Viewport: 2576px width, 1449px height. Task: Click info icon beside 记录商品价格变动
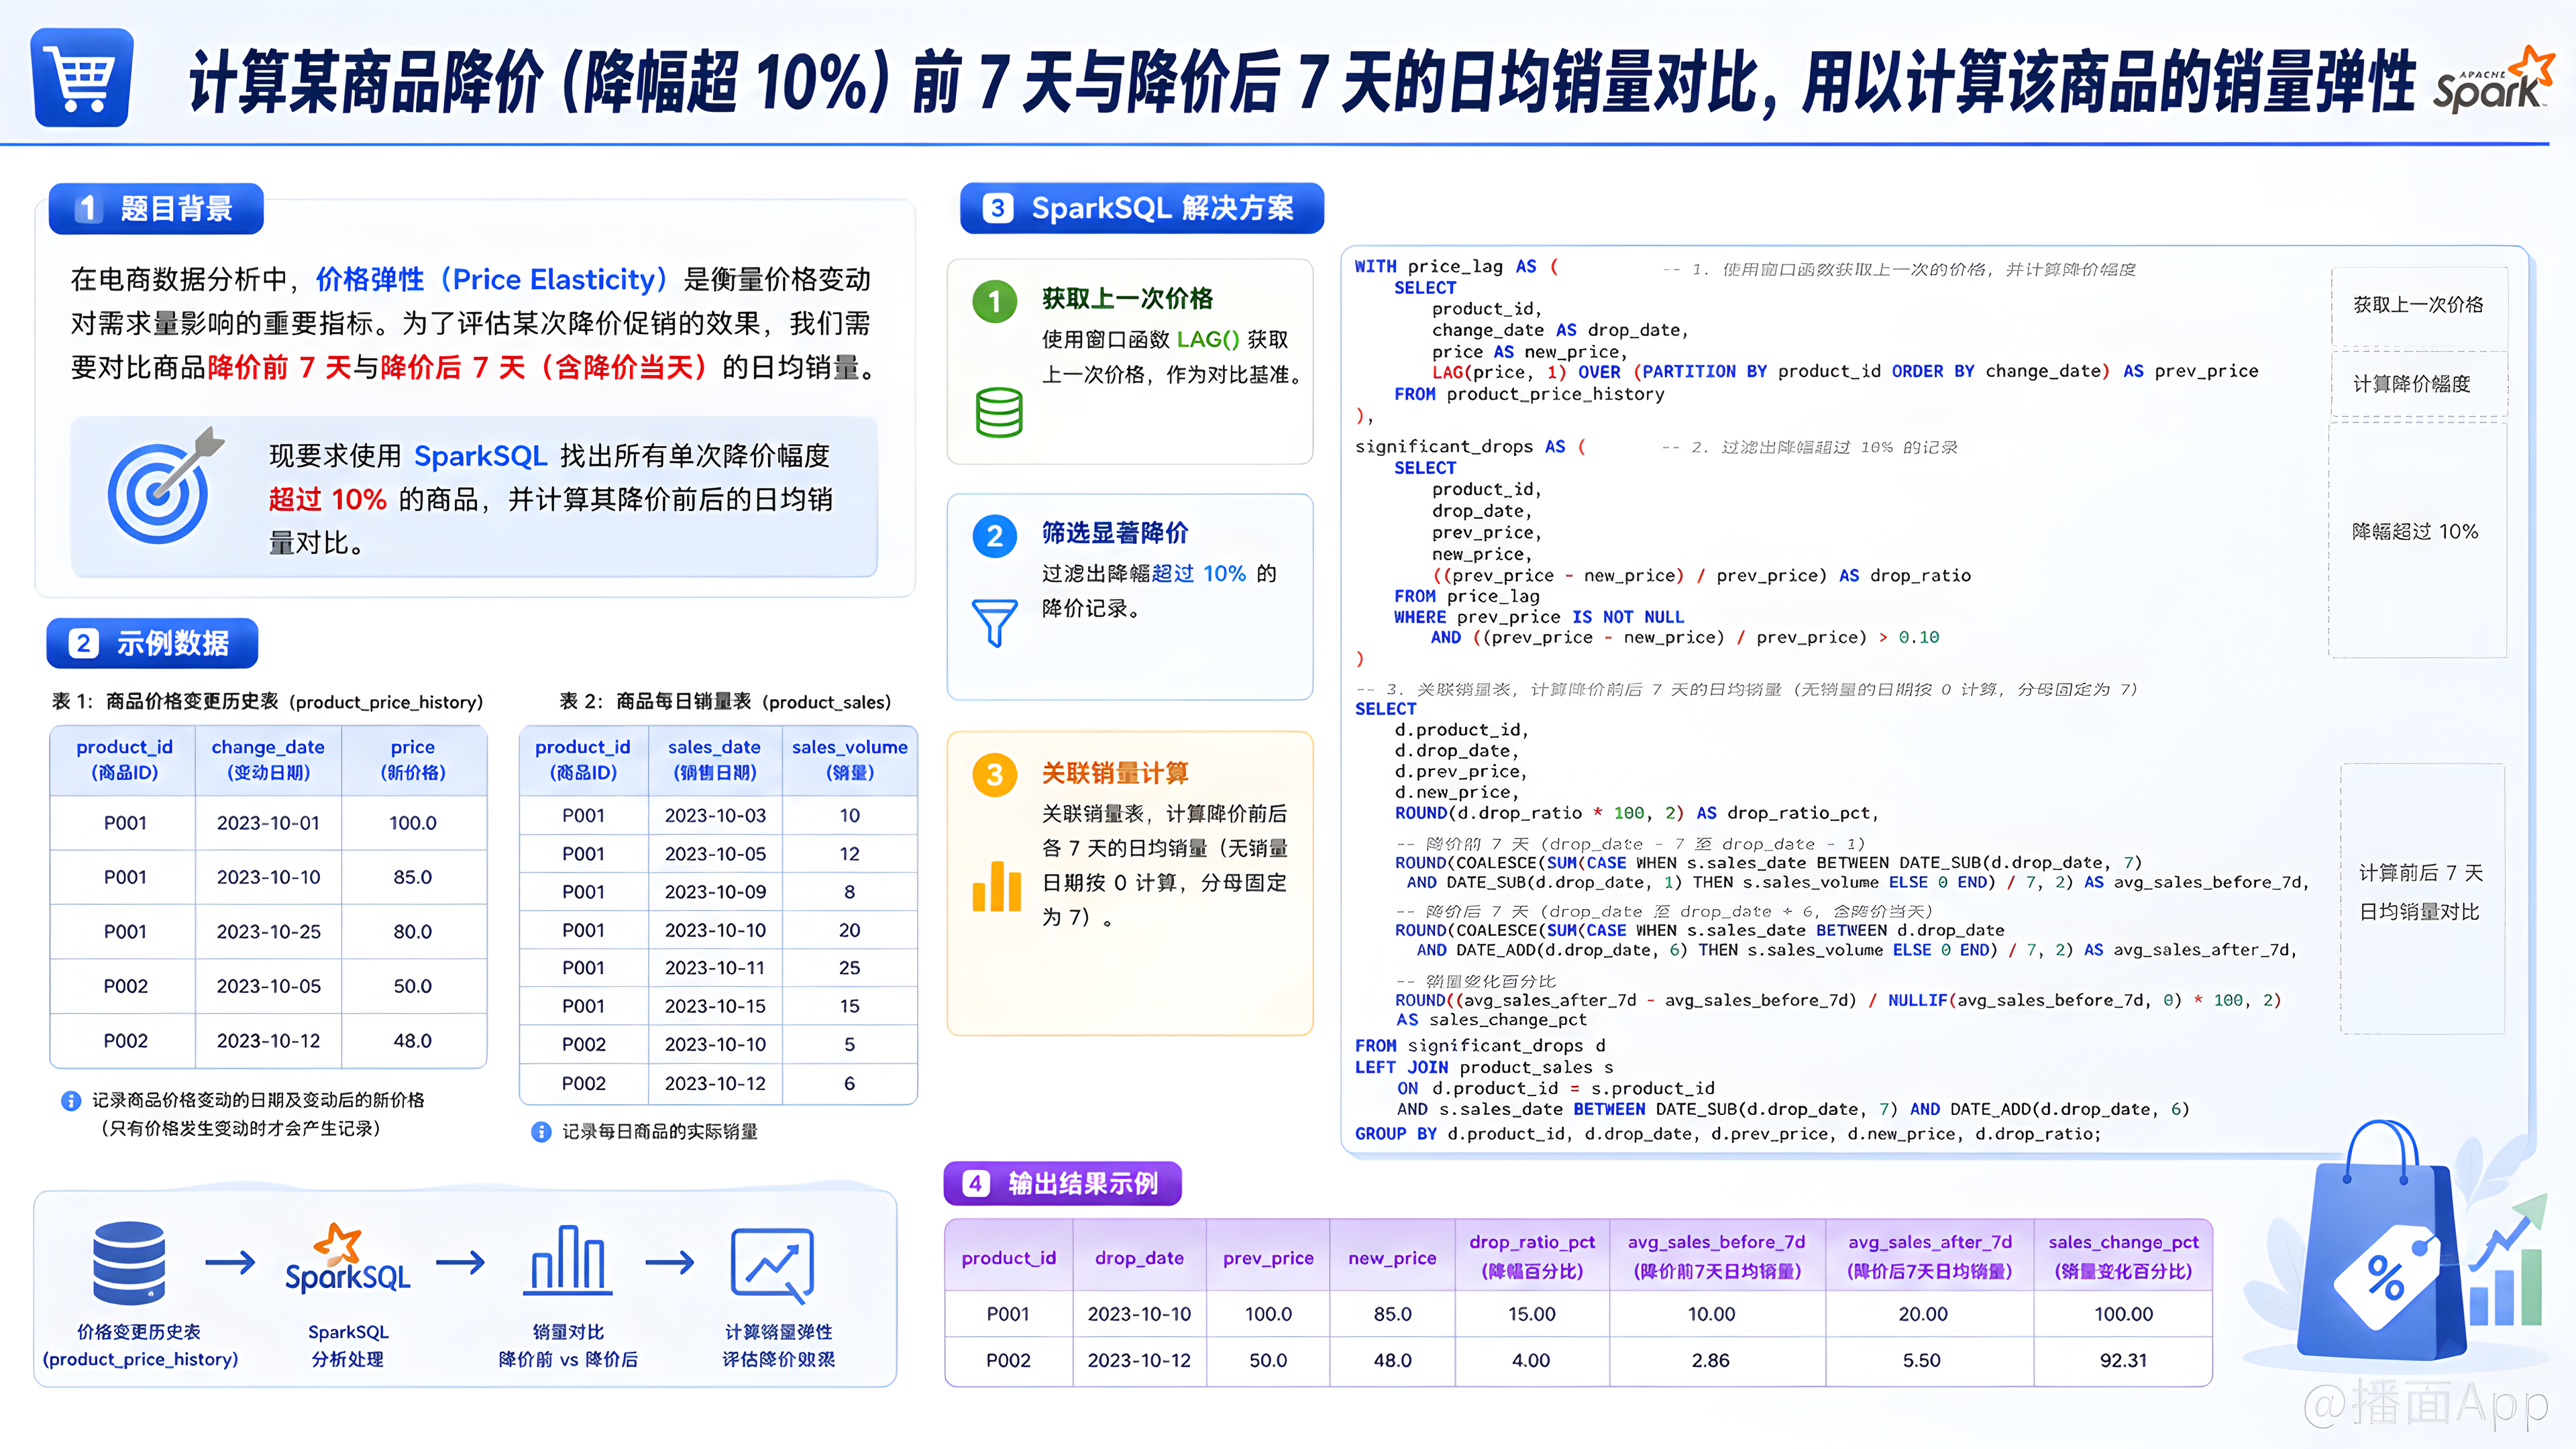[x=71, y=1101]
